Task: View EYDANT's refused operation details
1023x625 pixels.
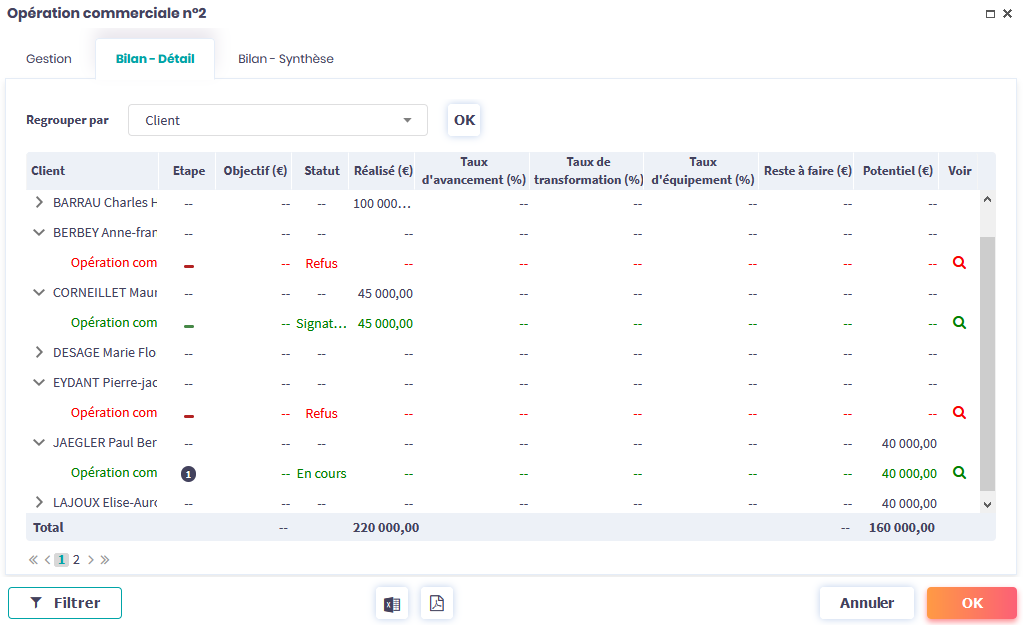Action: tap(959, 413)
